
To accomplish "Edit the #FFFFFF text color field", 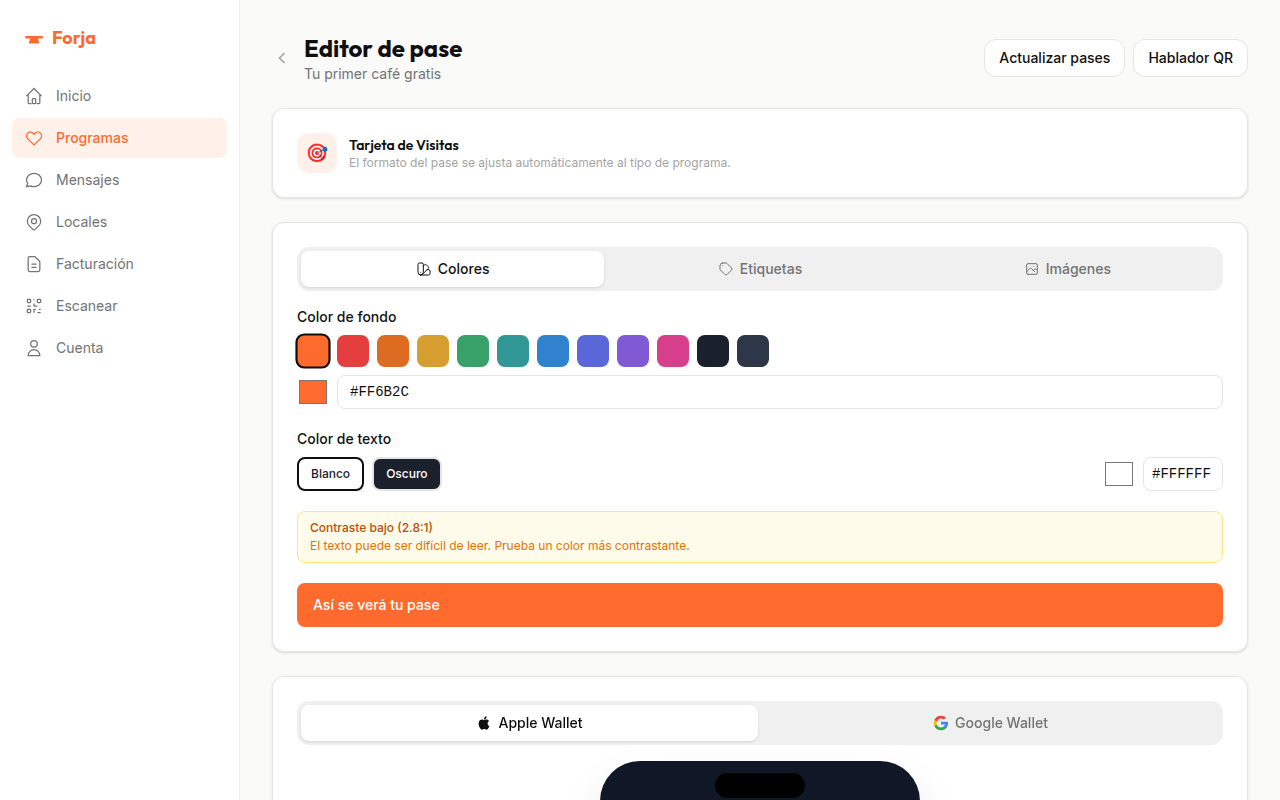I will (x=1183, y=474).
